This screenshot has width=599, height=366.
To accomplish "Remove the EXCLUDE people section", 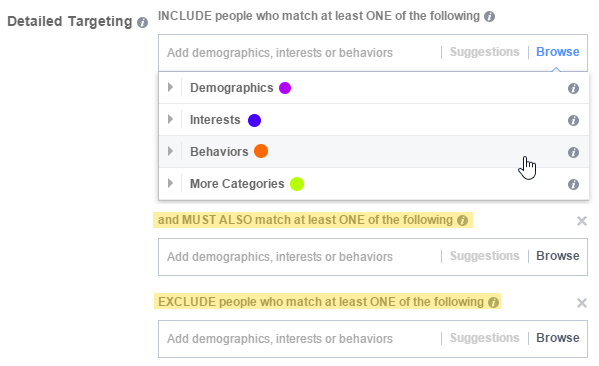I will click(x=581, y=303).
